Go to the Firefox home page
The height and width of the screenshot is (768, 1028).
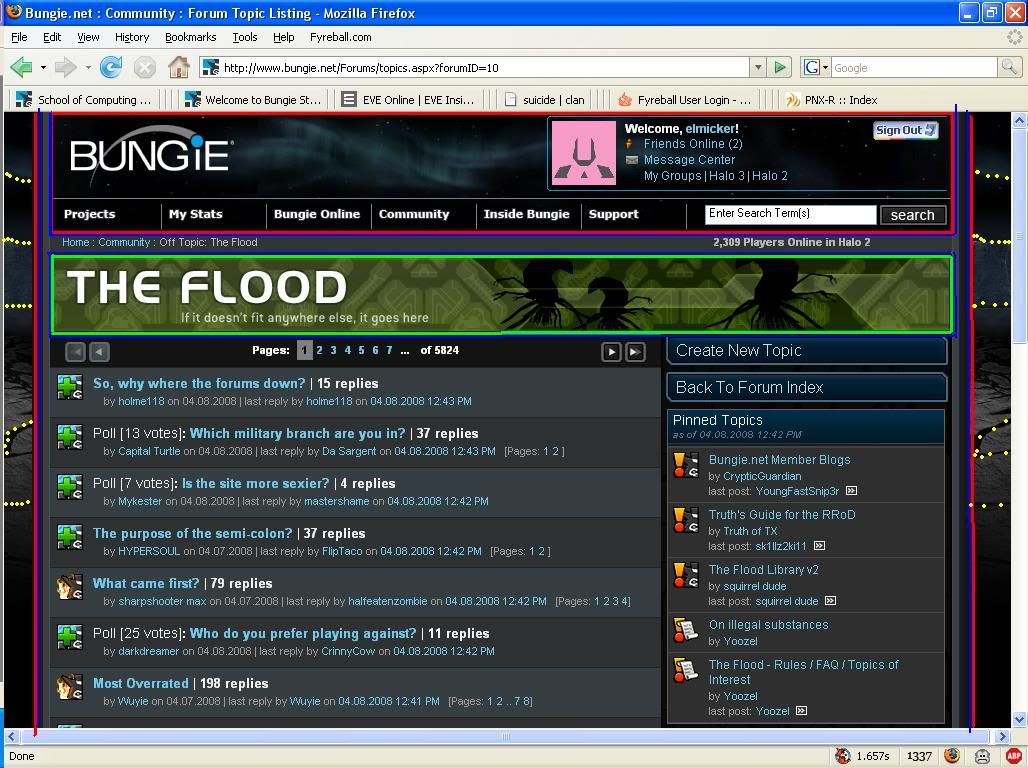[179, 67]
